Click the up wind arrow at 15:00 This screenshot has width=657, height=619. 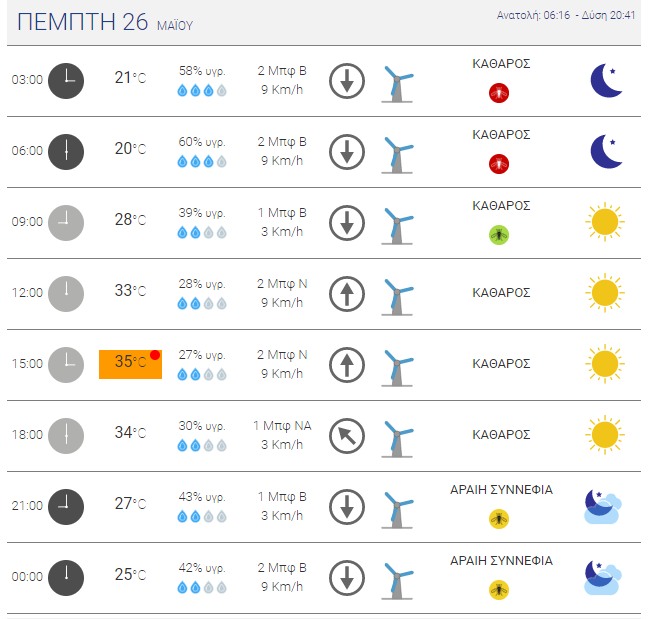347,365
